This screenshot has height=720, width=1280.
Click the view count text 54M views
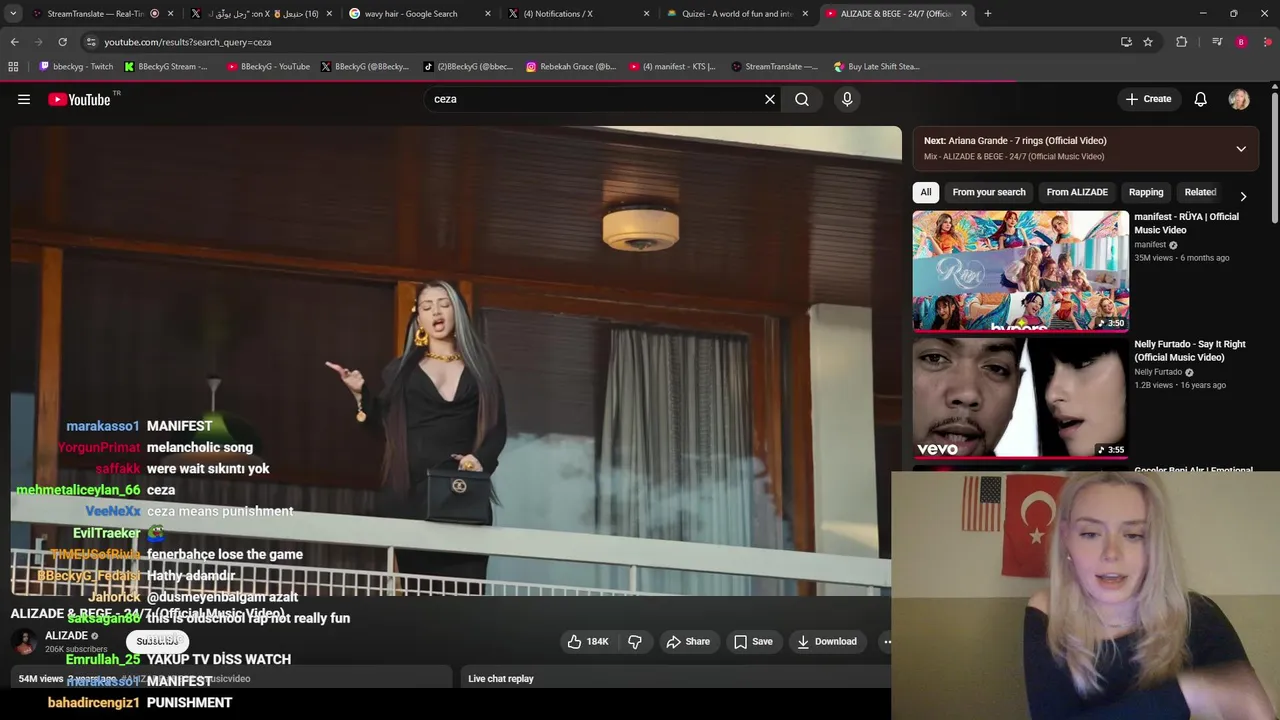tap(41, 679)
